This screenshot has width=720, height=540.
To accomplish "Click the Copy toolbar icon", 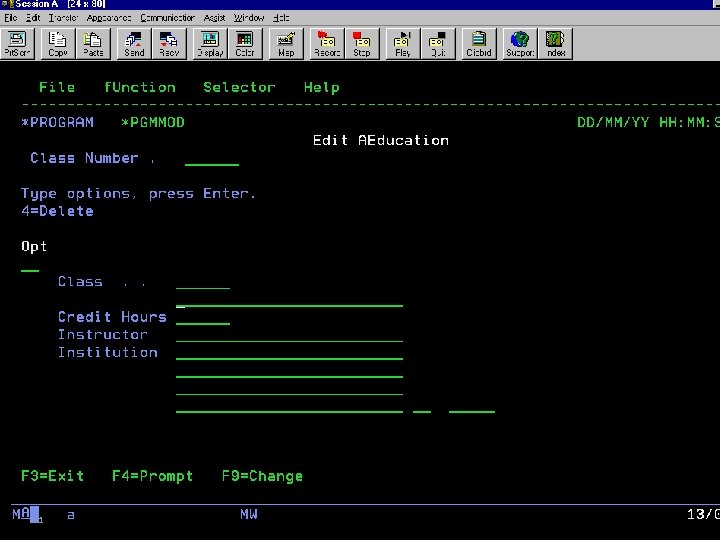I will (x=58, y=44).
